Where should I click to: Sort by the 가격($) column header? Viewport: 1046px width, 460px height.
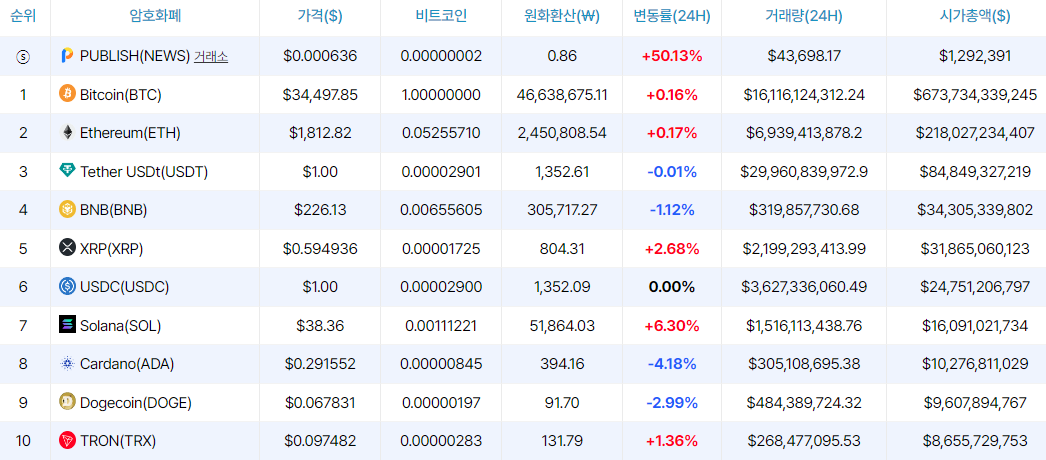pyautogui.click(x=320, y=16)
